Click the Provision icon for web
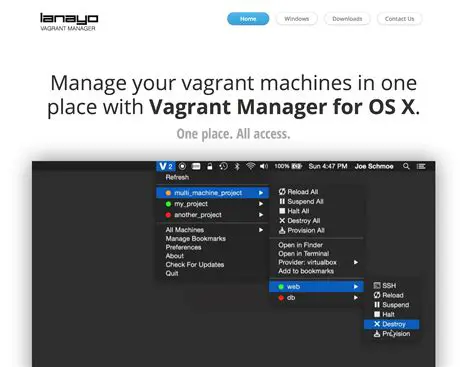Image resolution: width=474 pixels, height=367 pixels. coord(377,334)
